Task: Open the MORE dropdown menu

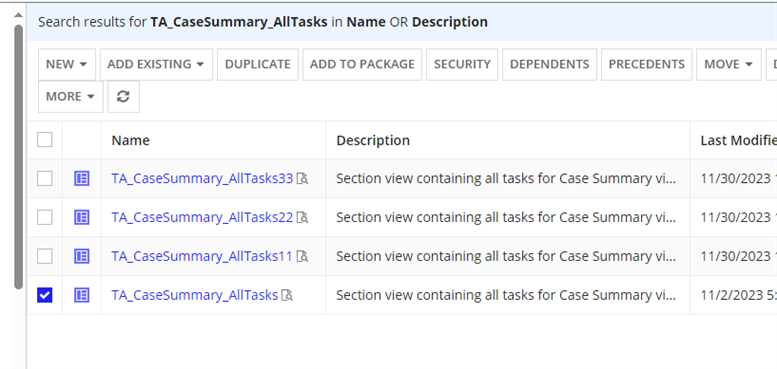Action: 70,97
